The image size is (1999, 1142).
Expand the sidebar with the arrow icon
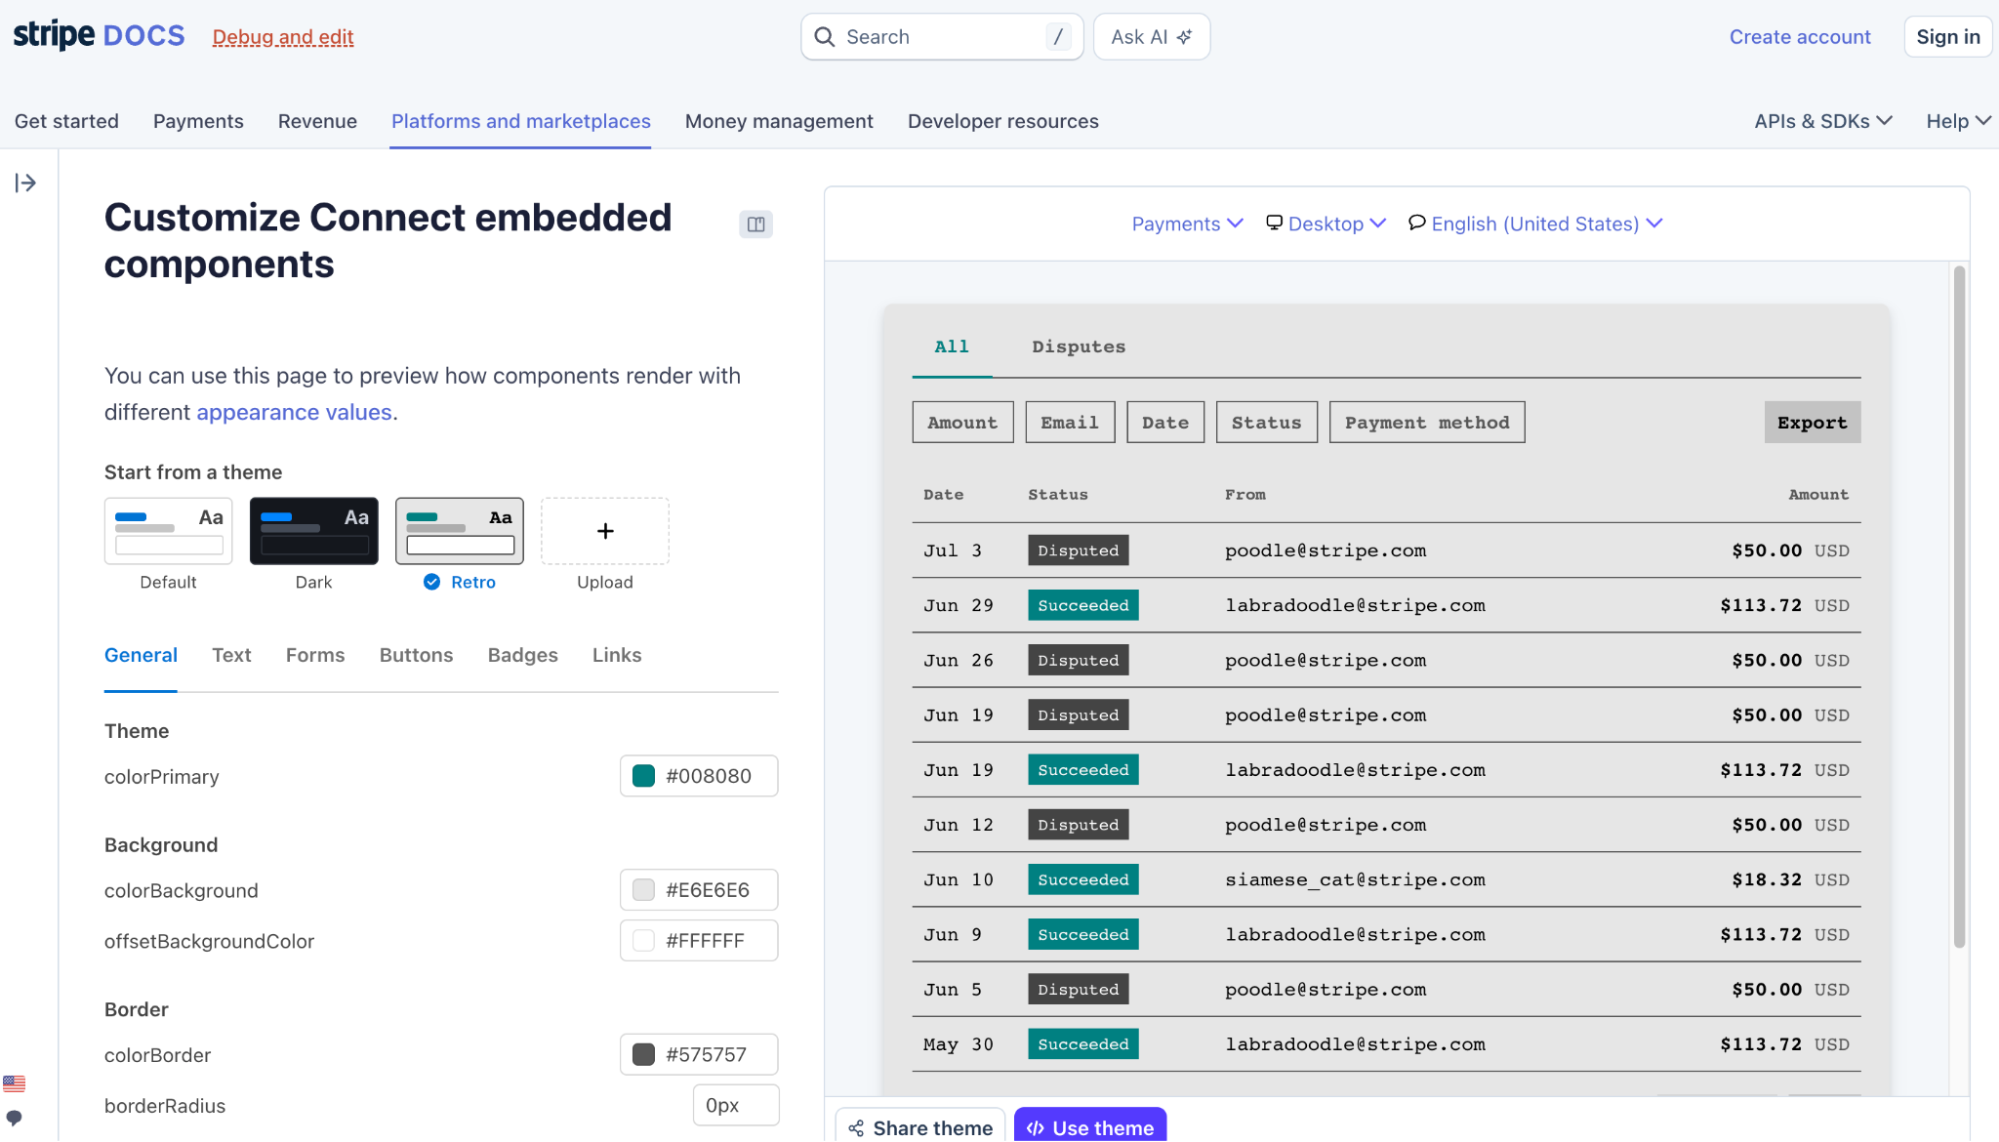(26, 182)
